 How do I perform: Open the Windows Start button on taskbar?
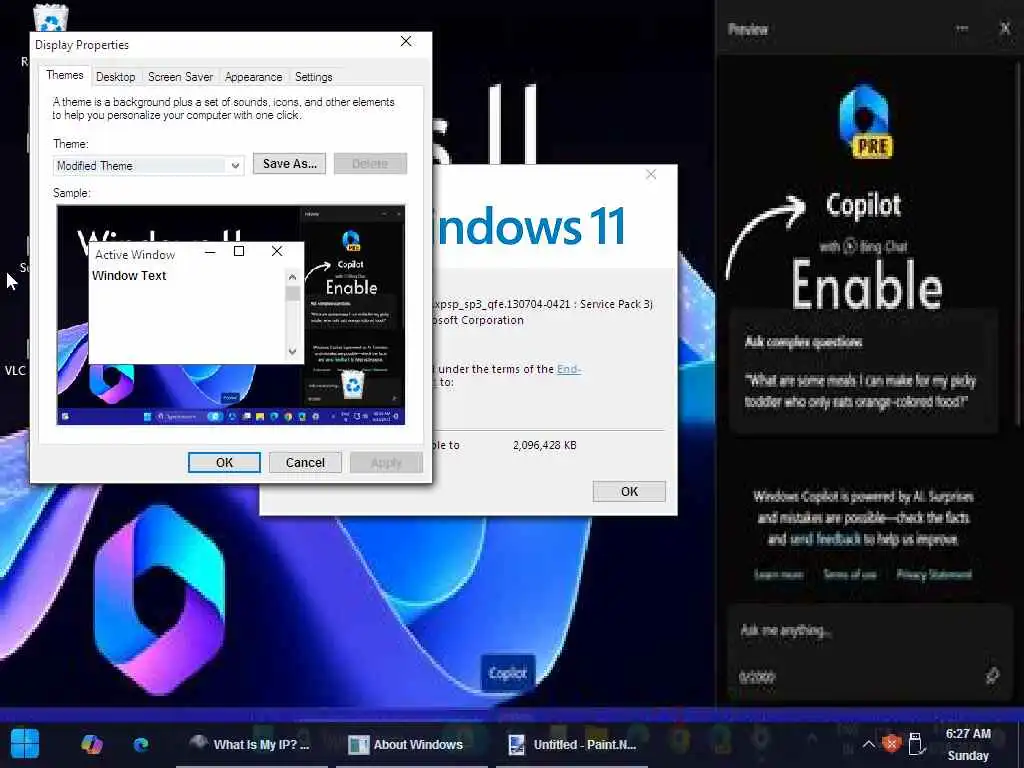(x=25, y=744)
